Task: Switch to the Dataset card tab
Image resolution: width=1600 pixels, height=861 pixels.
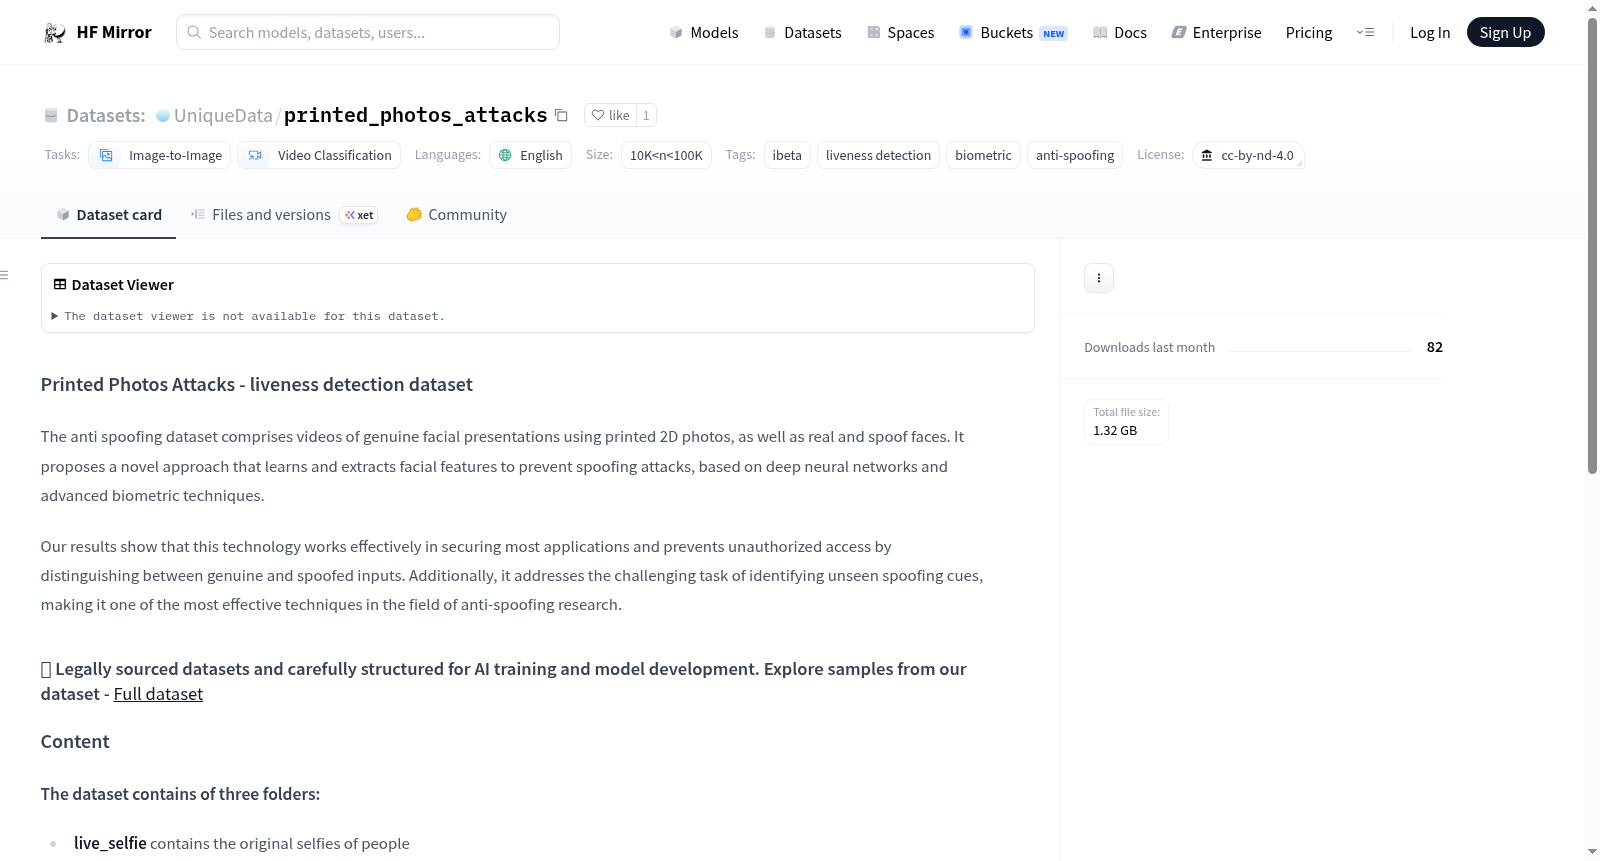Action: (108, 214)
